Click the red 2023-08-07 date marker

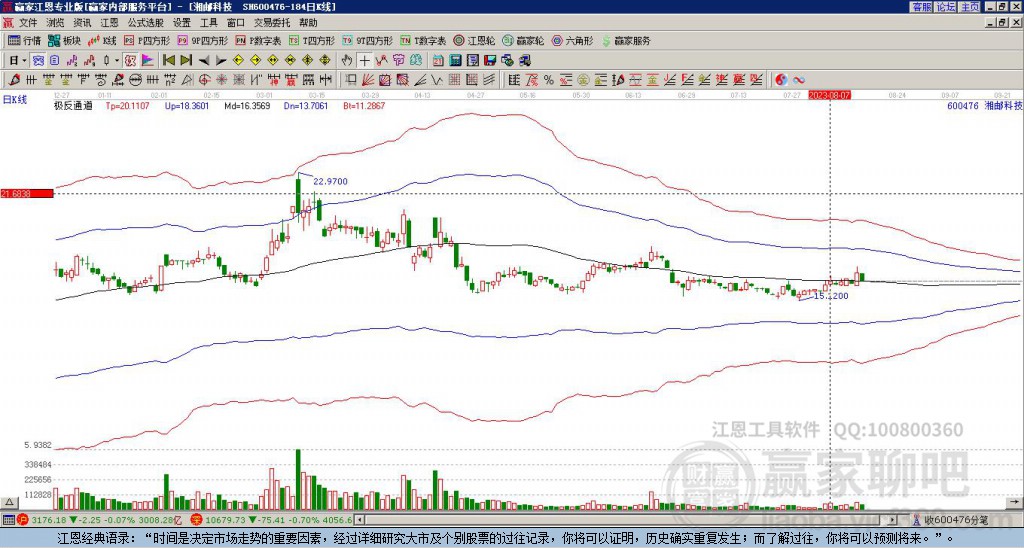(x=829, y=95)
